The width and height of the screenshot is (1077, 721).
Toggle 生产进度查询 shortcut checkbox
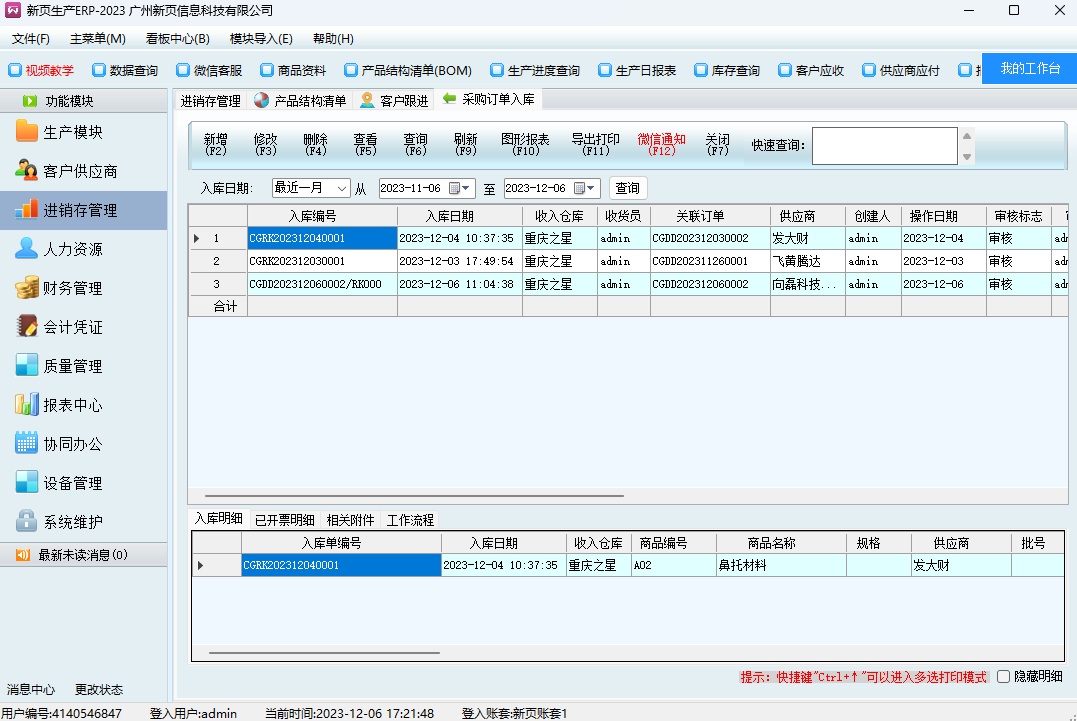[x=497, y=69]
